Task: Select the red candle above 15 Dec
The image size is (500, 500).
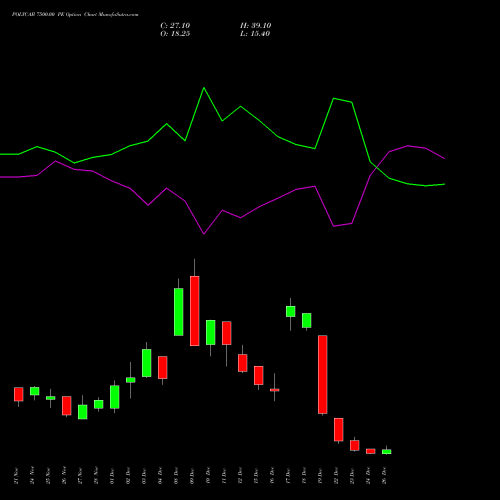Action: [259, 375]
